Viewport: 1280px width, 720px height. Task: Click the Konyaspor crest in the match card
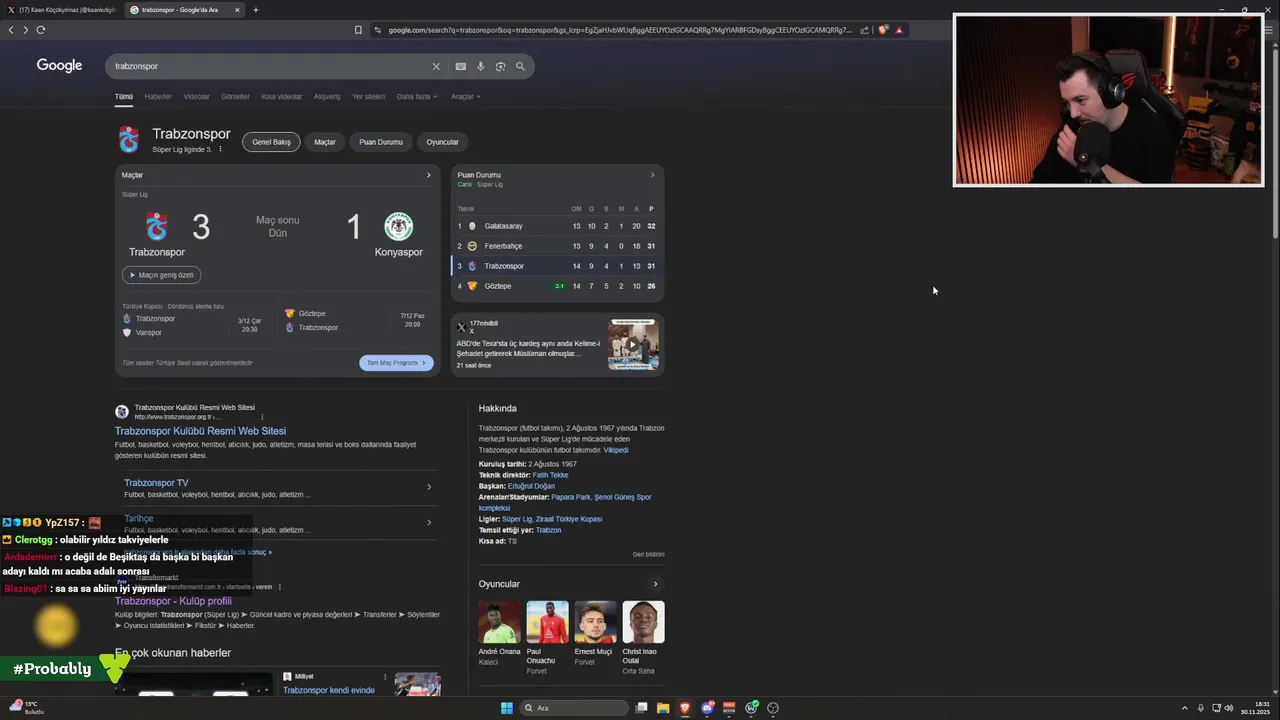pyautogui.click(x=399, y=226)
